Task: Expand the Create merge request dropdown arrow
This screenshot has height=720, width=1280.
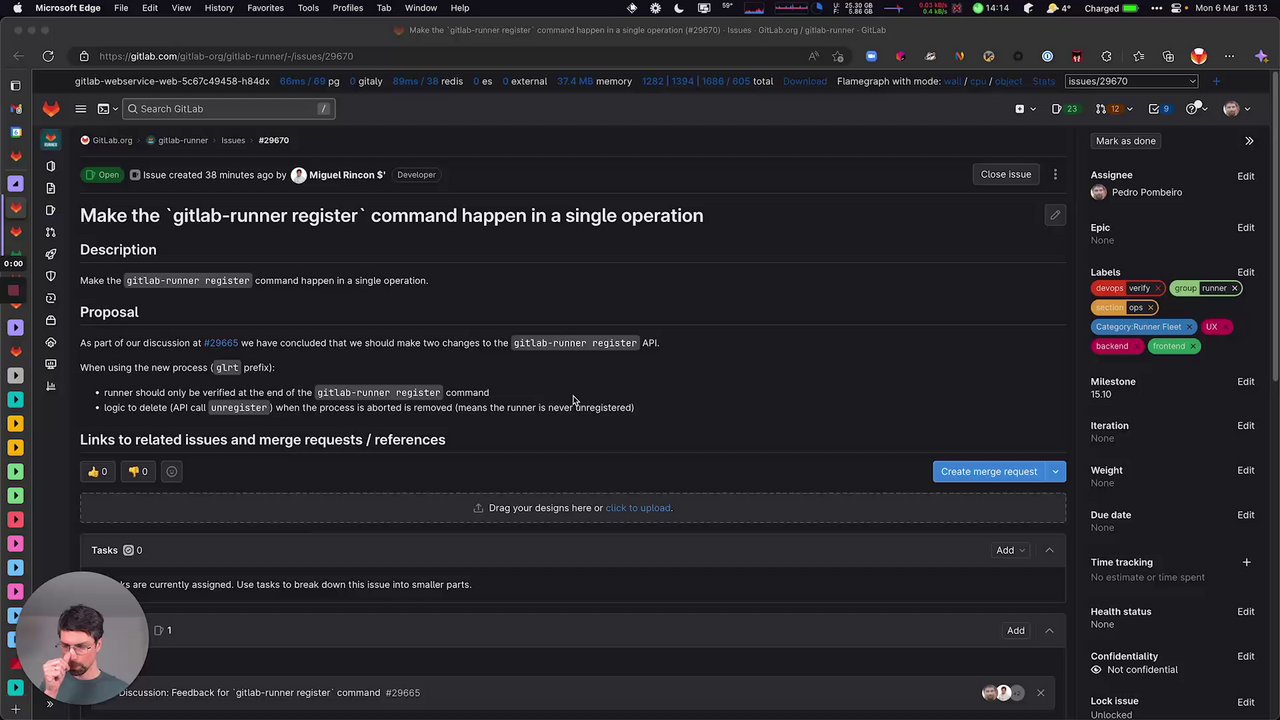Action: tap(1055, 471)
